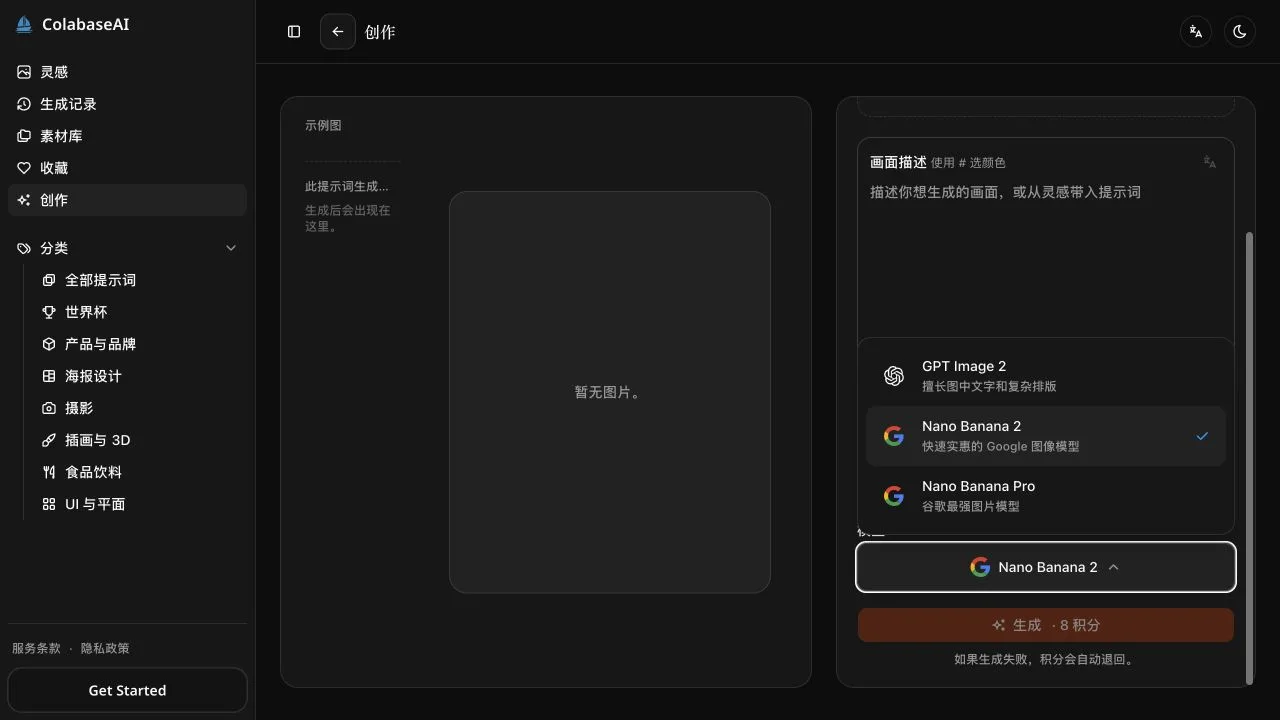Screen dimensions: 1280x720
Task: Open the language switcher icon
Action: point(1195,32)
